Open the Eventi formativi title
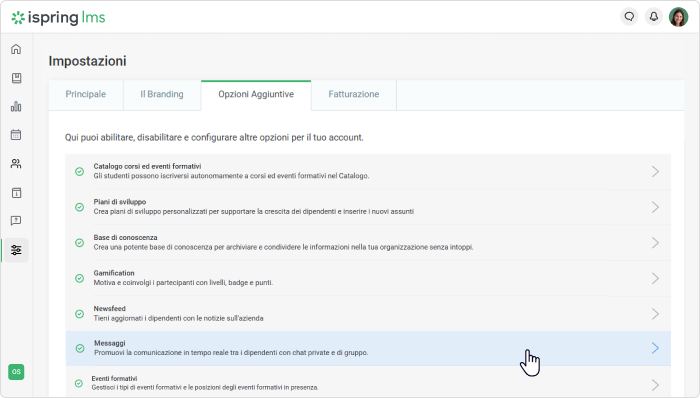 click(x=114, y=378)
